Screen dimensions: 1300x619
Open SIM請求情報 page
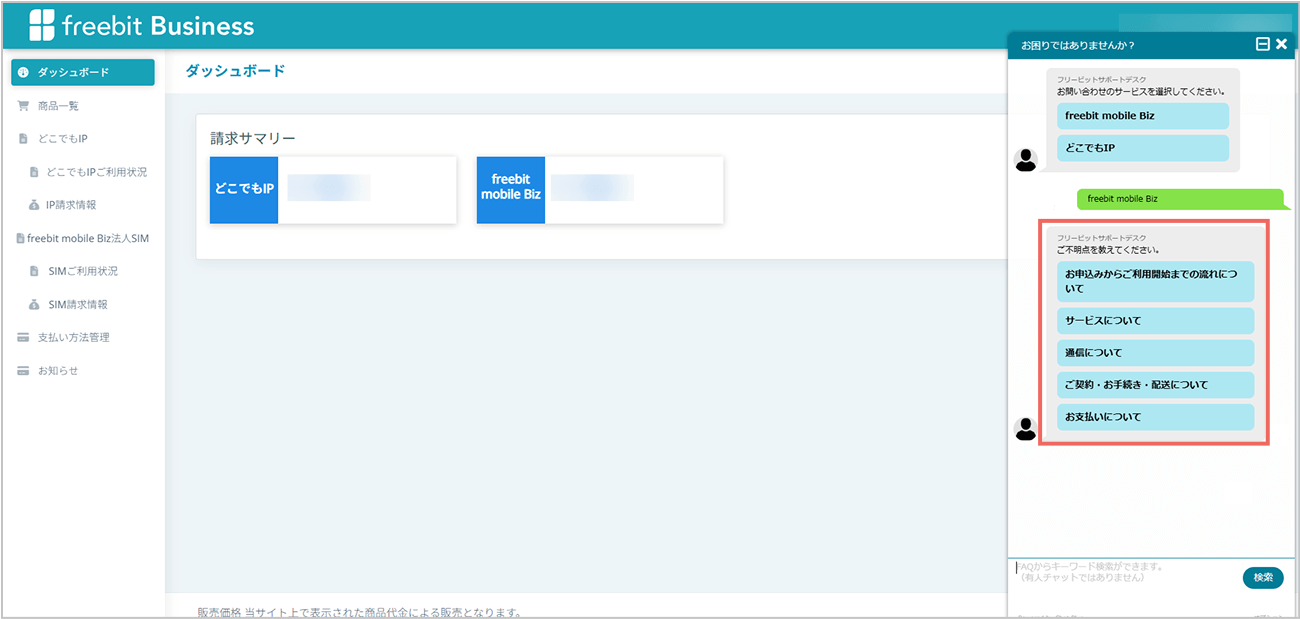(78, 304)
